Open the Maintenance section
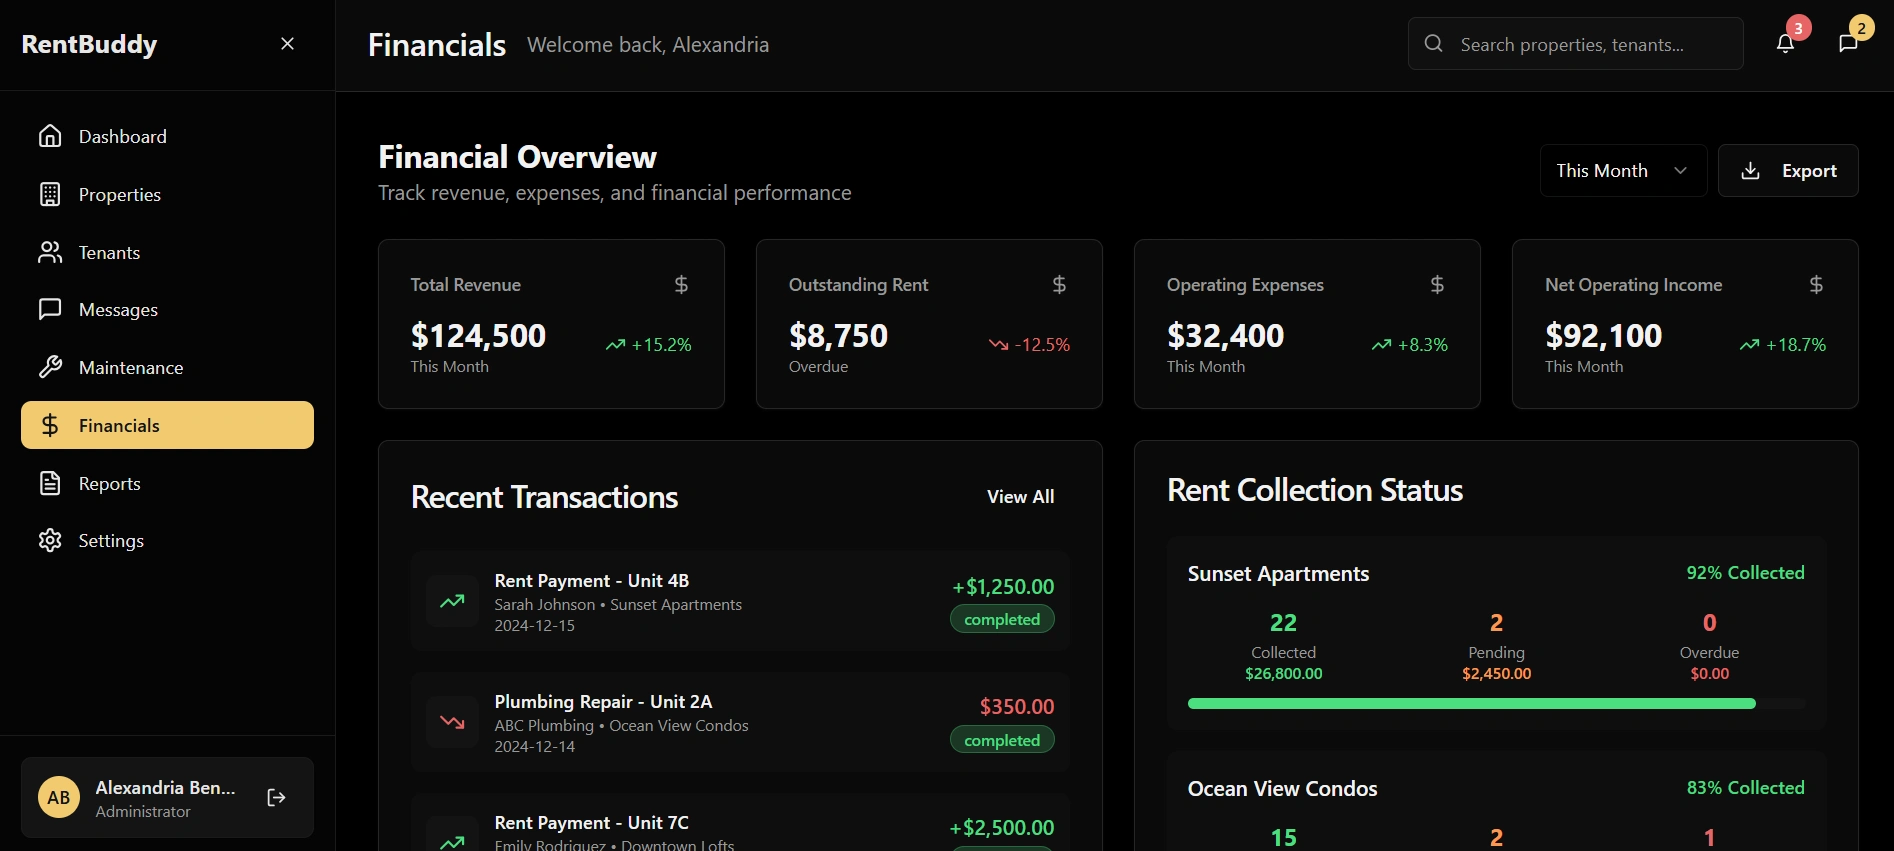The height and width of the screenshot is (851, 1894). 130,368
